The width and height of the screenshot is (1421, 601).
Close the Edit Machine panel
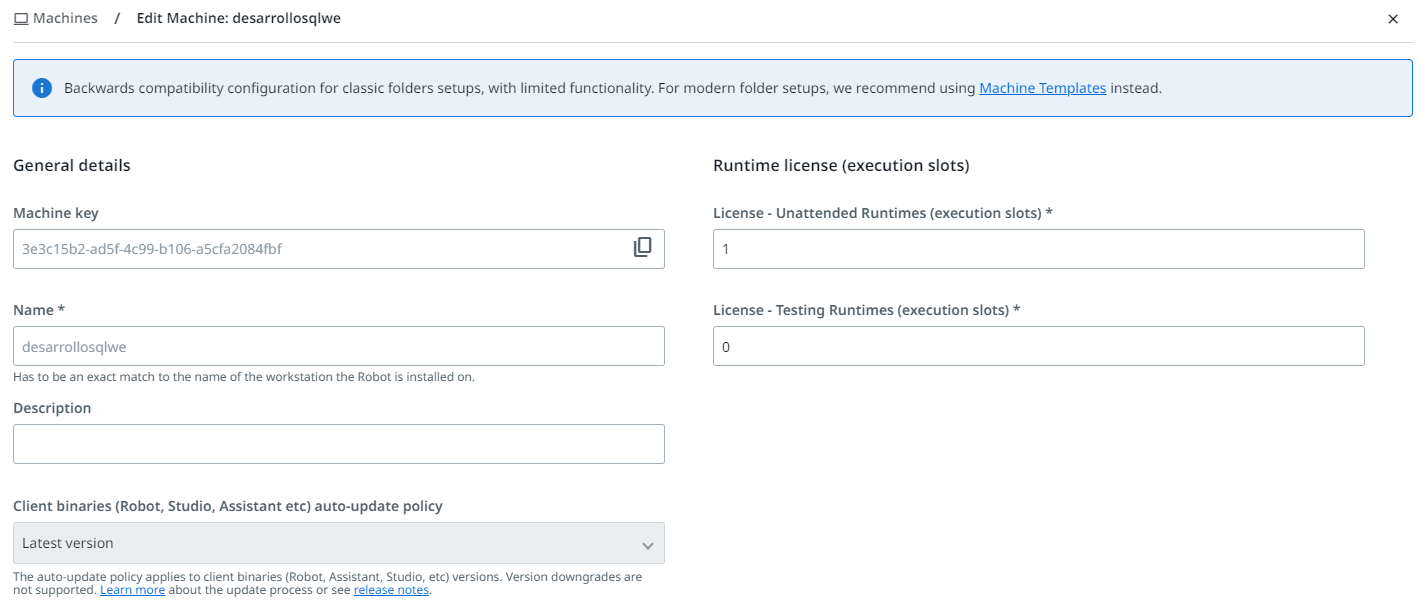(x=1393, y=19)
